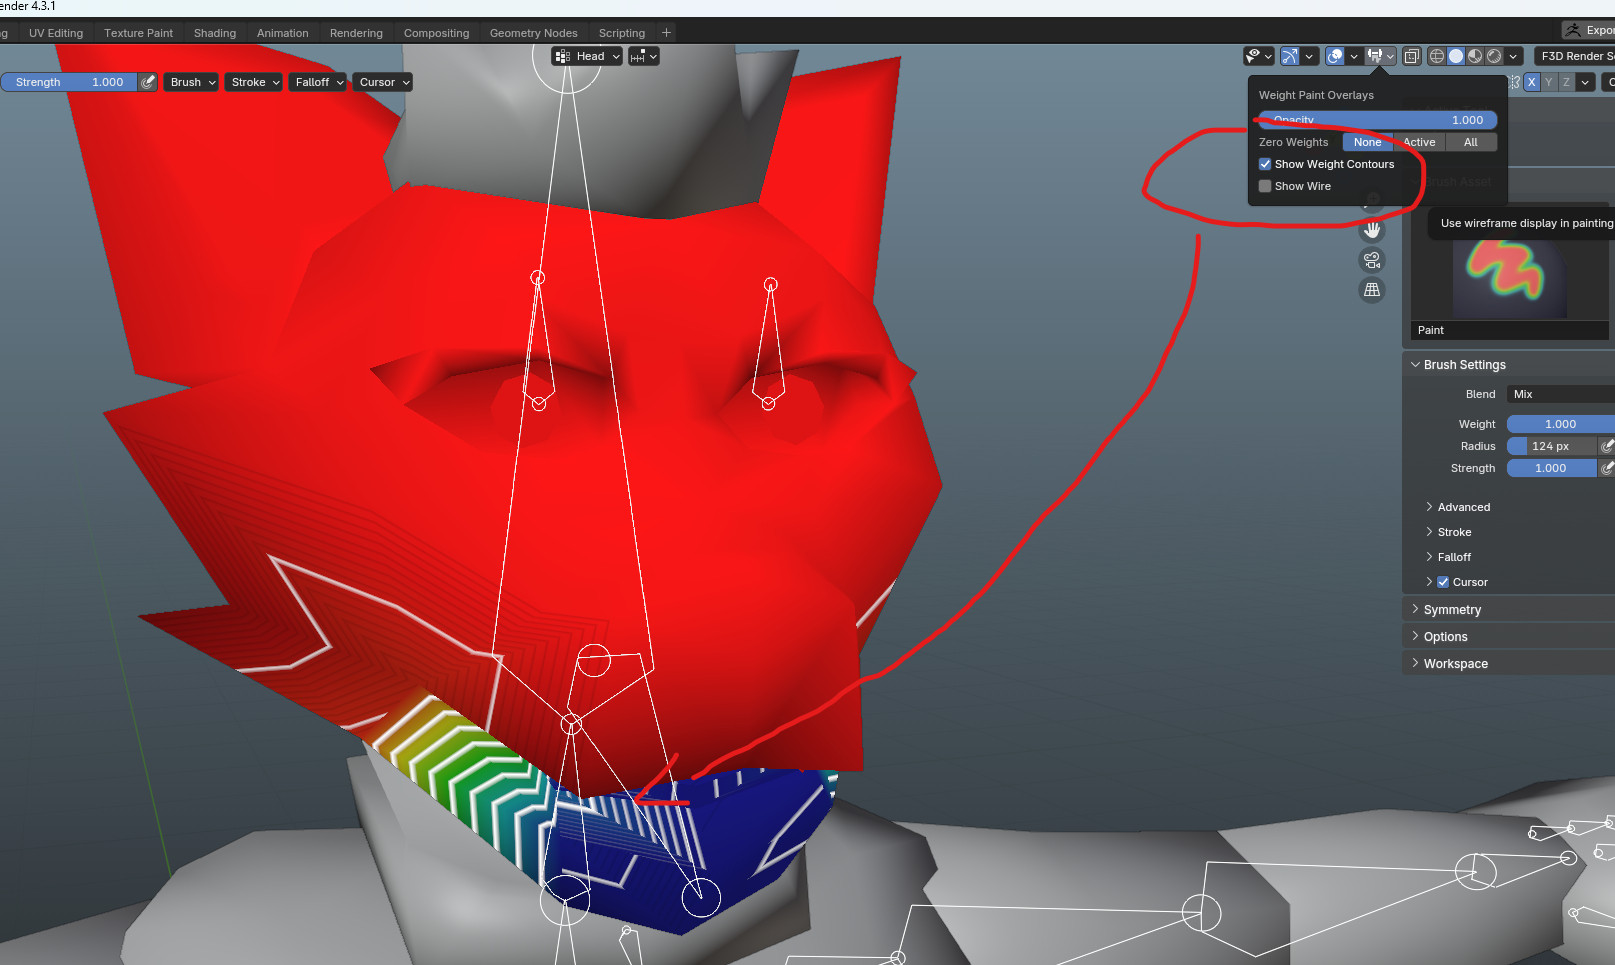
Task: Click the pan view hand gizmo
Action: [x=1372, y=230]
